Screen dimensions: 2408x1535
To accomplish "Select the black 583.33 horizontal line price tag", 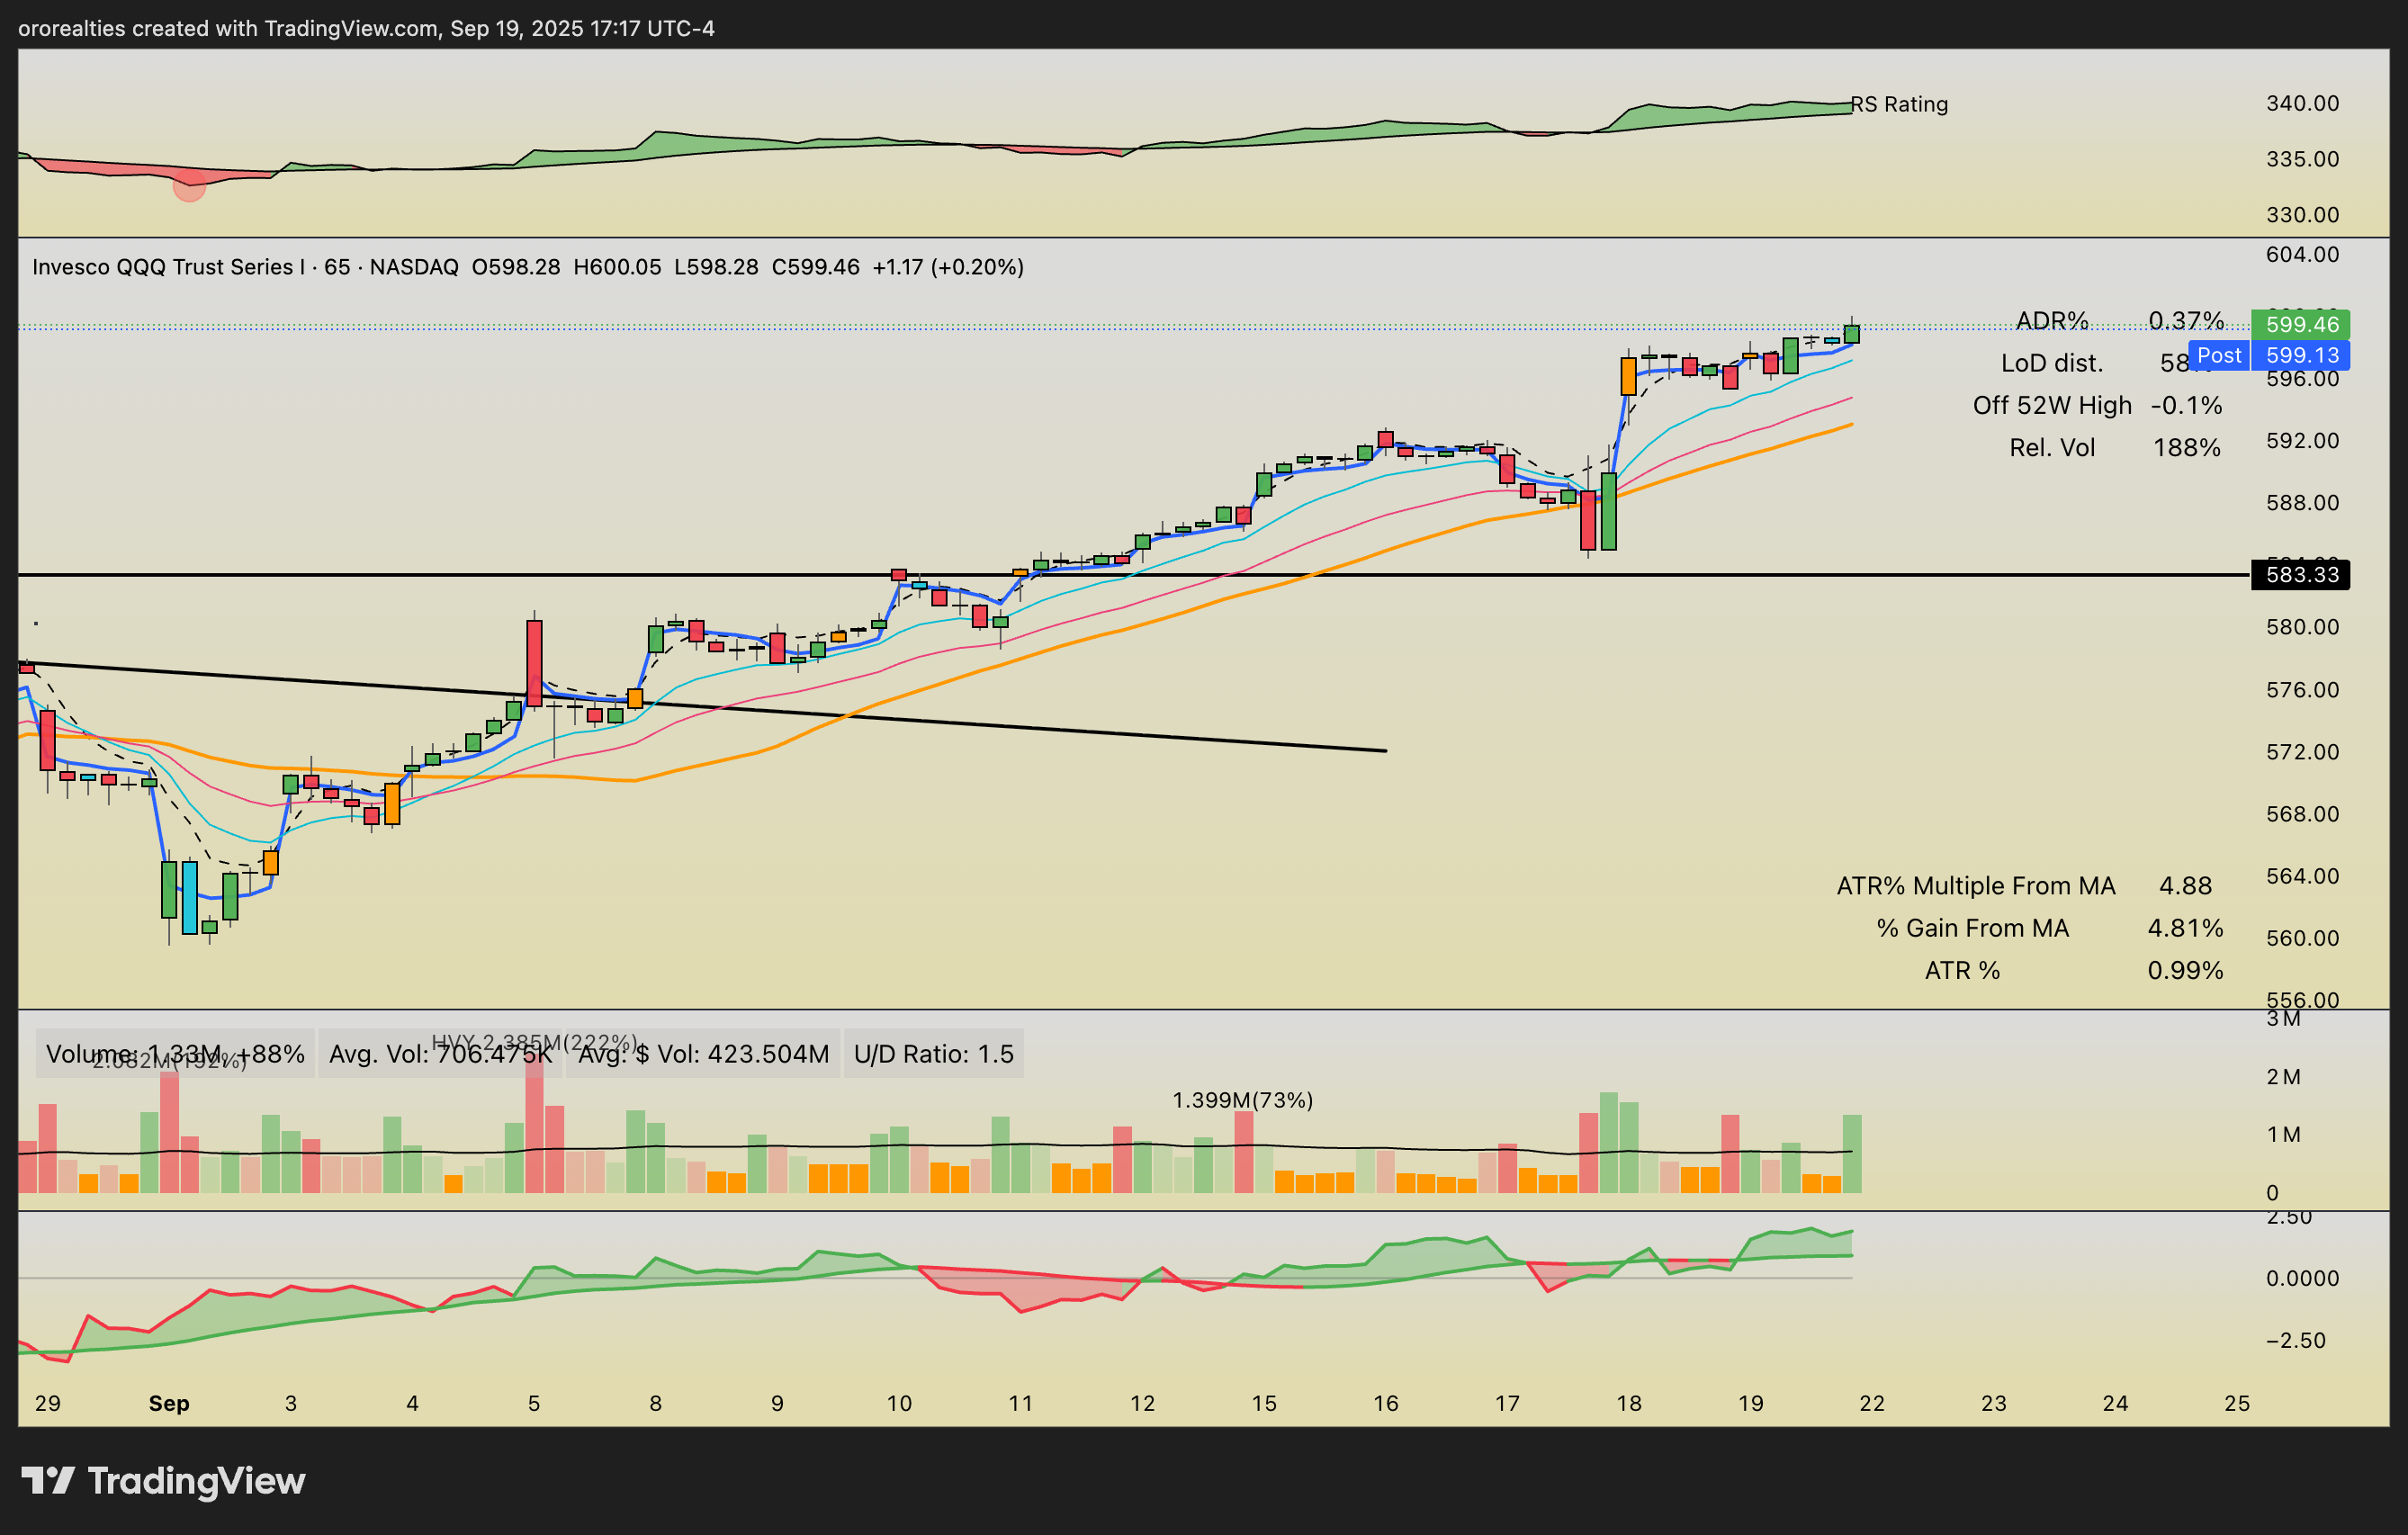I will (x=2299, y=575).
